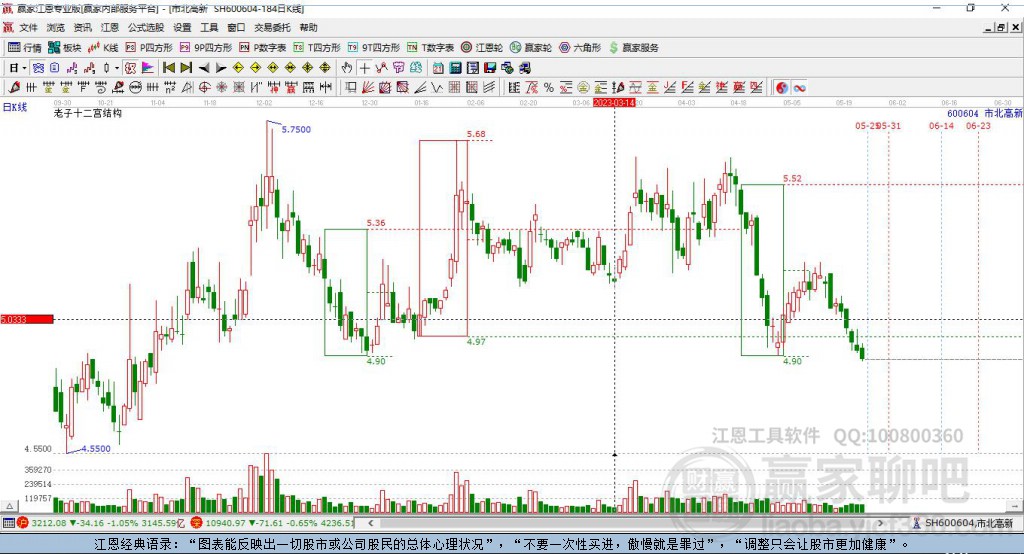This screenshot has height=554, width=1024.
Task: Expand the candlestick style dropdown arrow
Action: pos(117,68)
